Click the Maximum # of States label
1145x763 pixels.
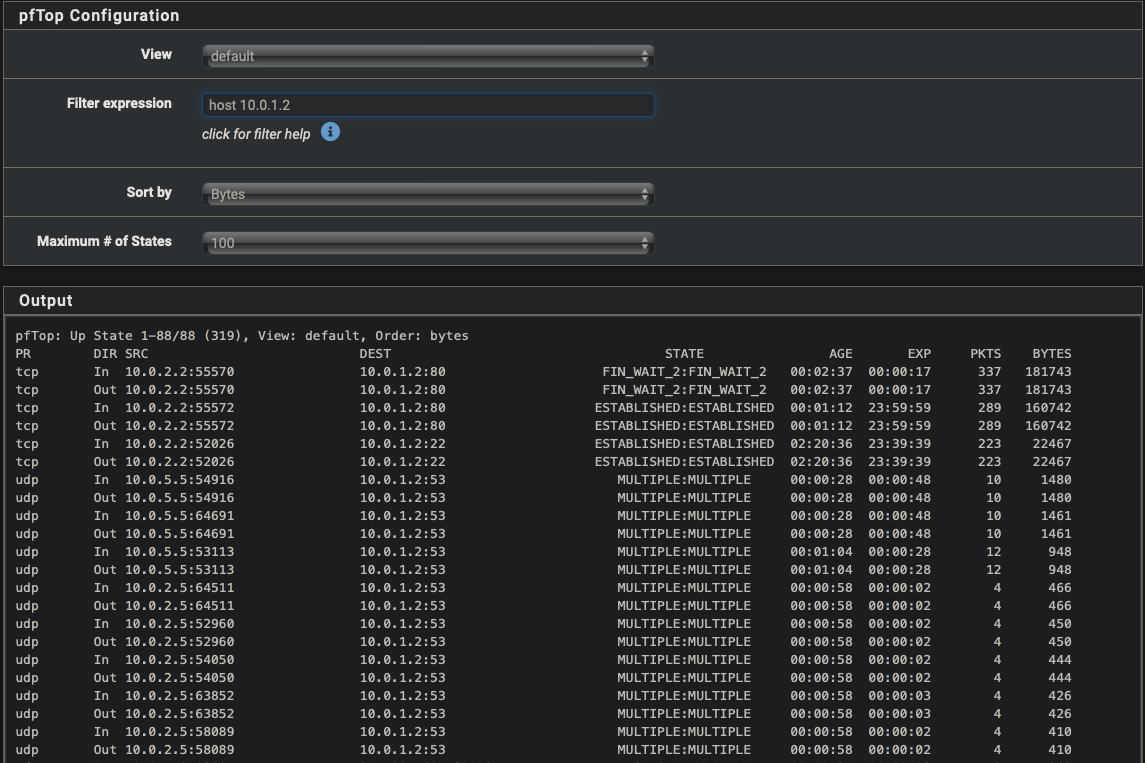(x=104, y=241)
